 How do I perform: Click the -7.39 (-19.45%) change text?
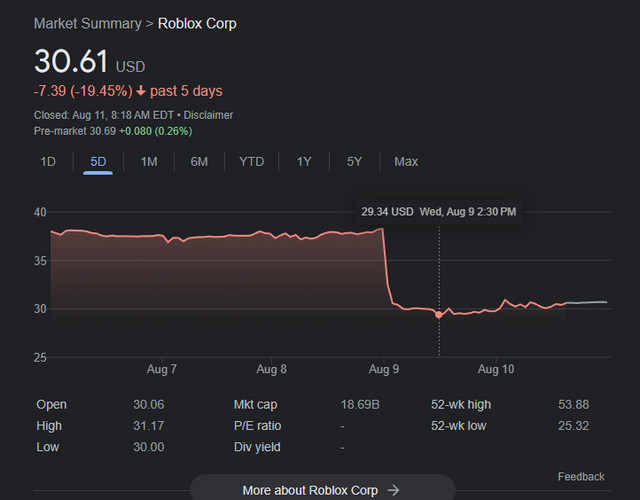(x=83, y=91)
